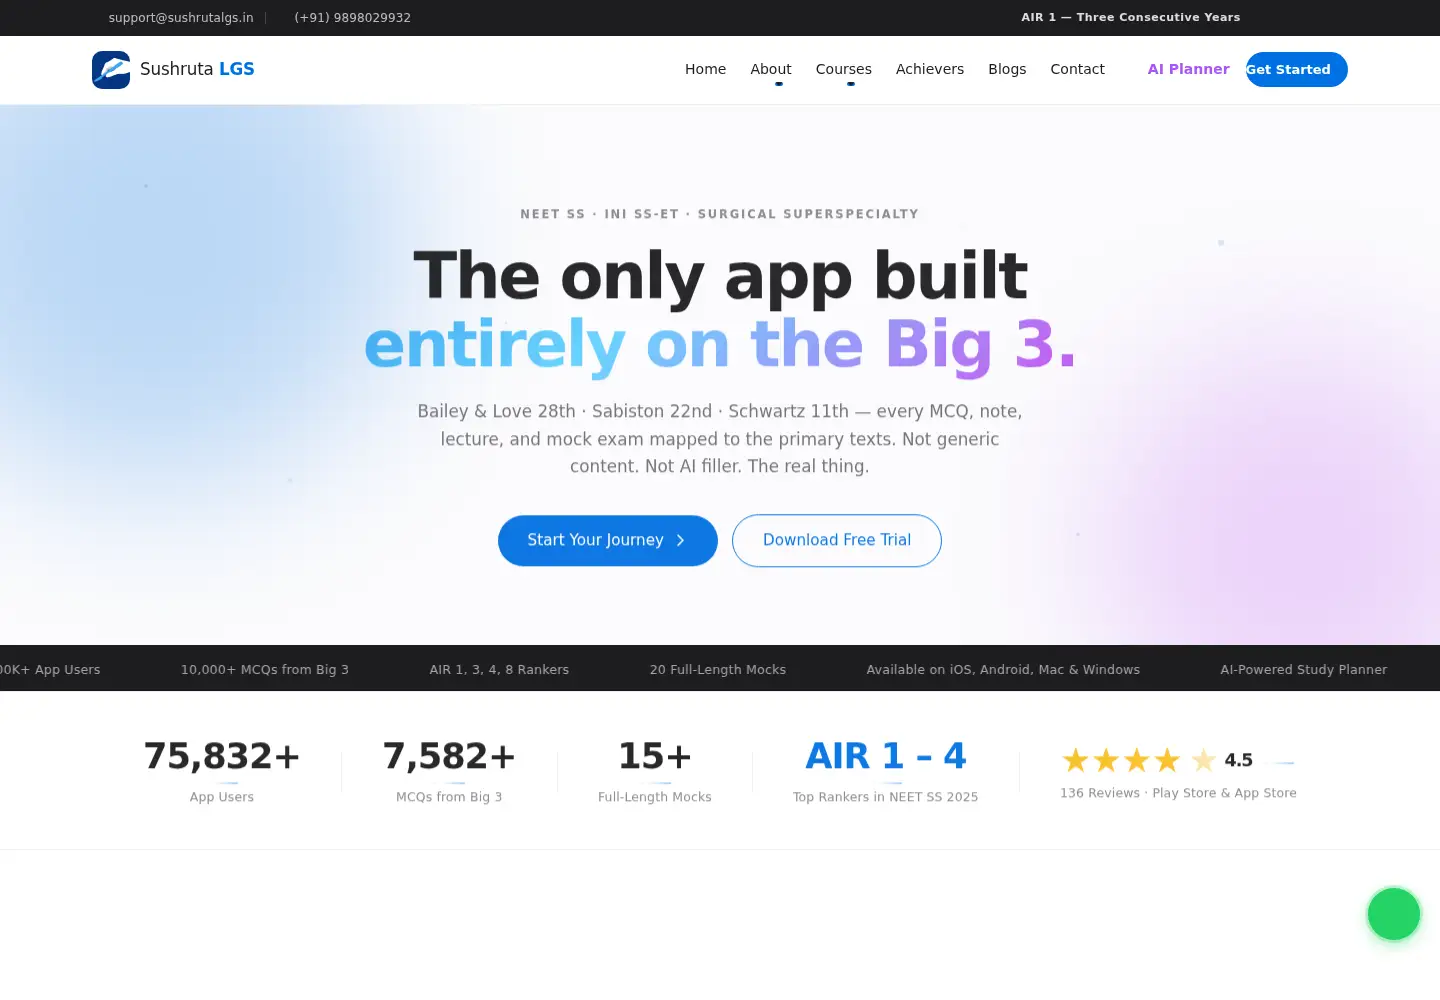Open the green floating chat button
This screenshot has height=1000, width=1440.
1394,914
